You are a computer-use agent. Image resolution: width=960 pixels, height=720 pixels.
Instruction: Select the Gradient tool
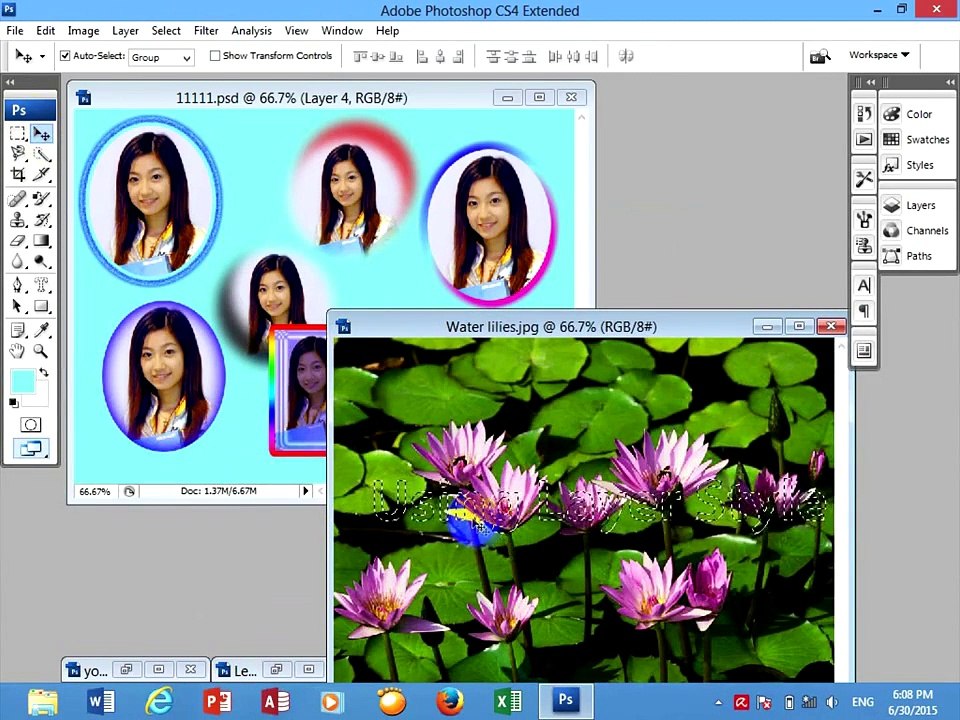pyautogui.click(x=42, y=241)
